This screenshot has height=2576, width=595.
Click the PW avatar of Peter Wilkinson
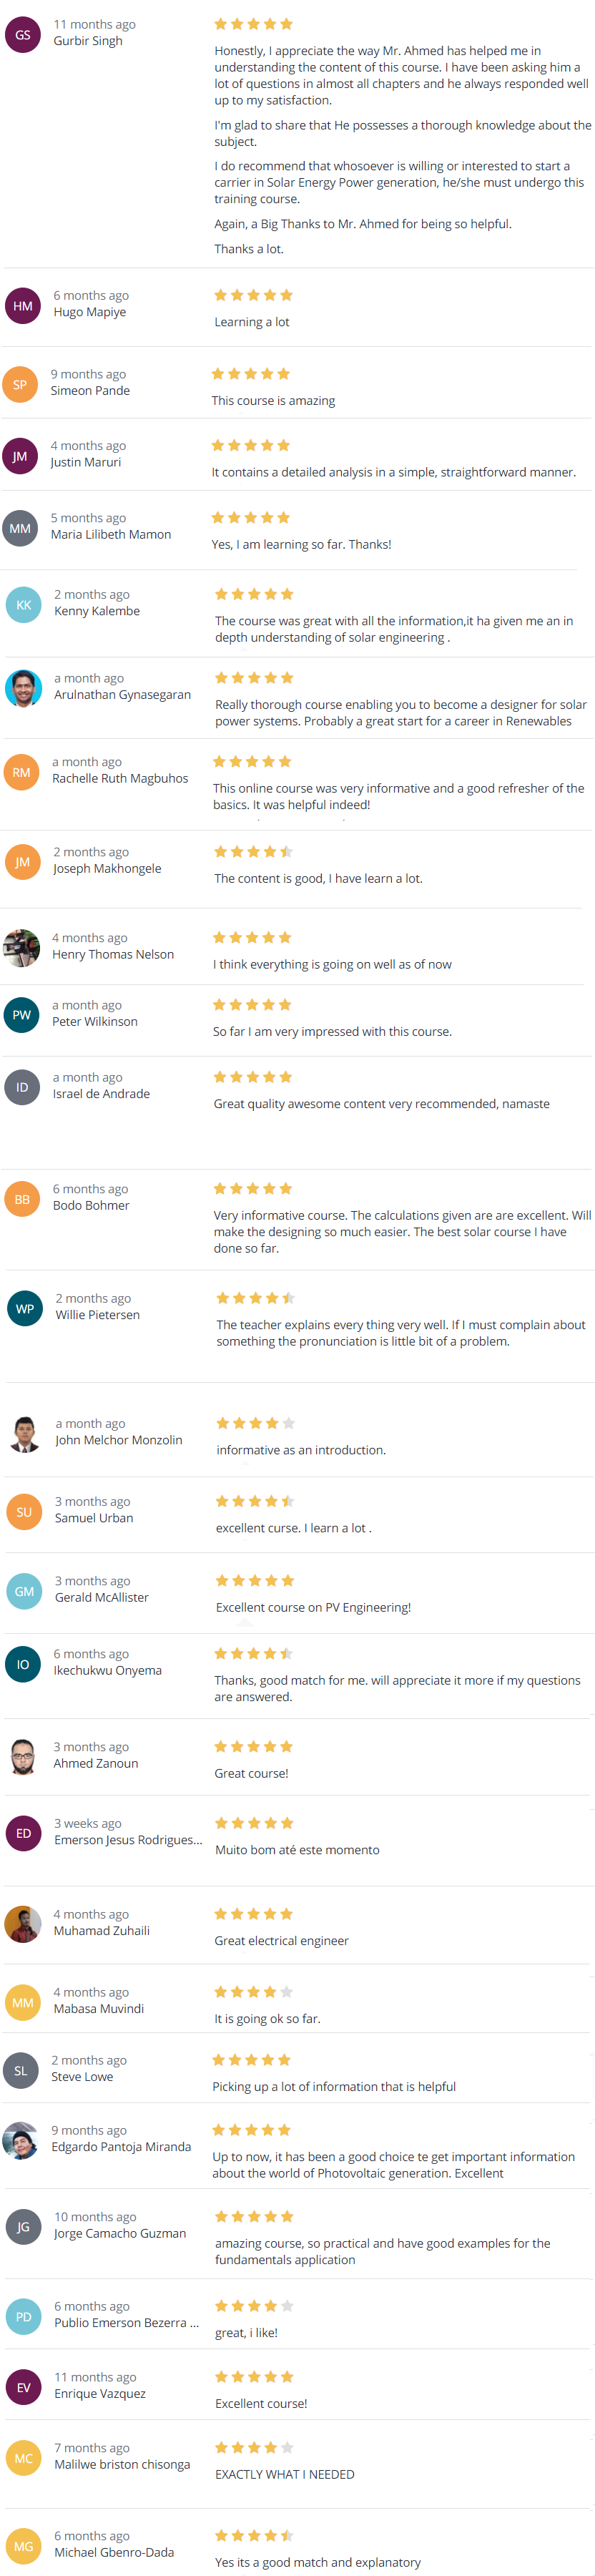22,1015
